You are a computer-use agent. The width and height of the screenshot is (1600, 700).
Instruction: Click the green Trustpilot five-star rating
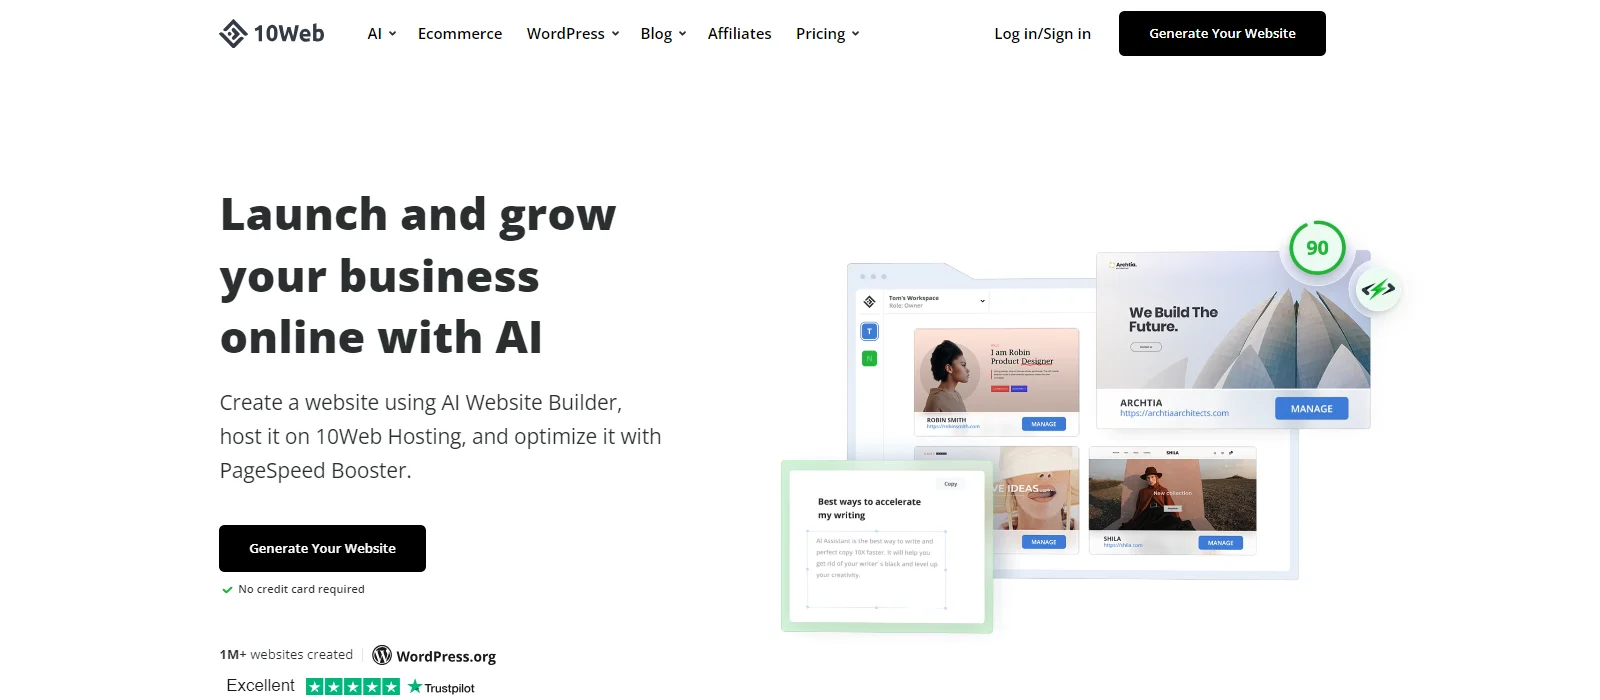point(353,687)
